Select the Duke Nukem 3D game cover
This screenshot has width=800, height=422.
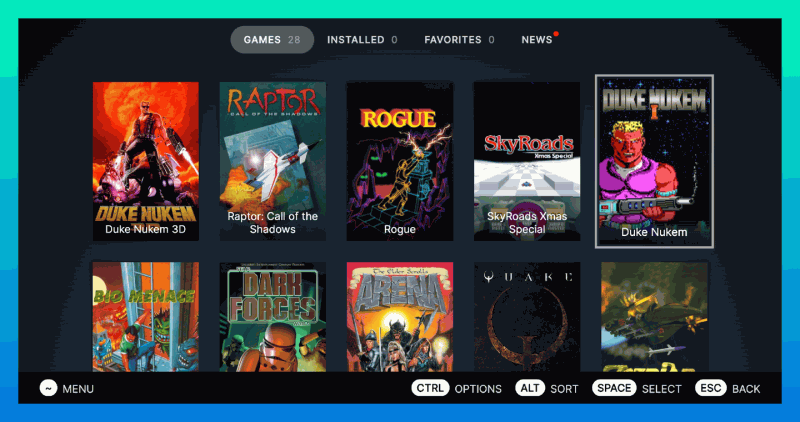pos(146,161)
